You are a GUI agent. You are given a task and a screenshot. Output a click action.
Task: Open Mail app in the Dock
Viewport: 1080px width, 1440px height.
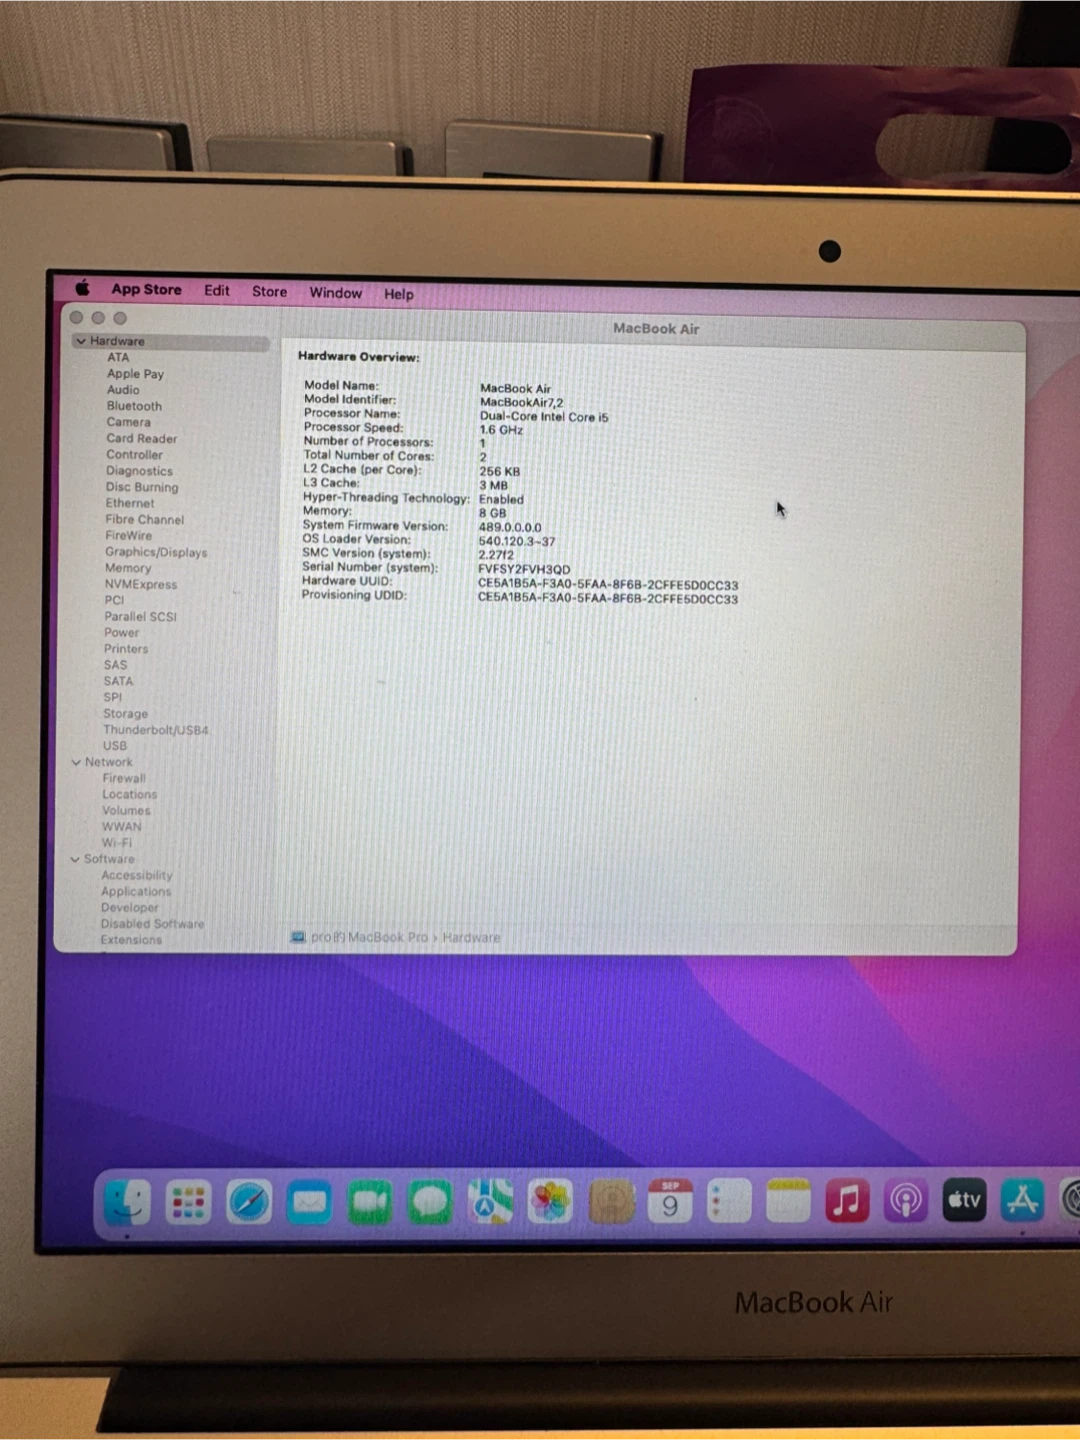pos(309,1202)
